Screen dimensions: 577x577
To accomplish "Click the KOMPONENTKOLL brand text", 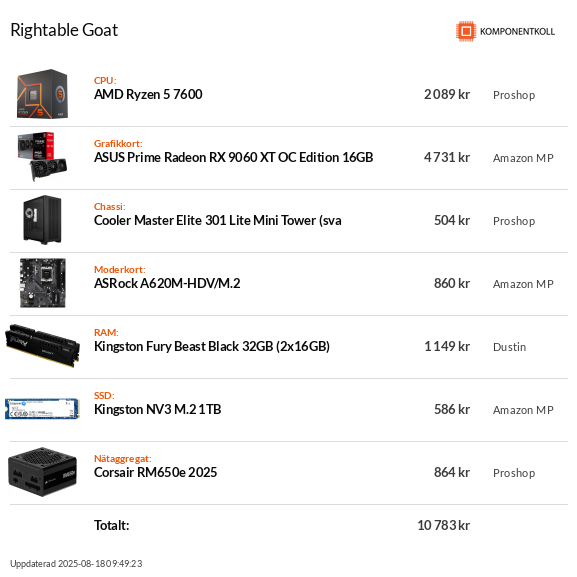I will [517, 32].
